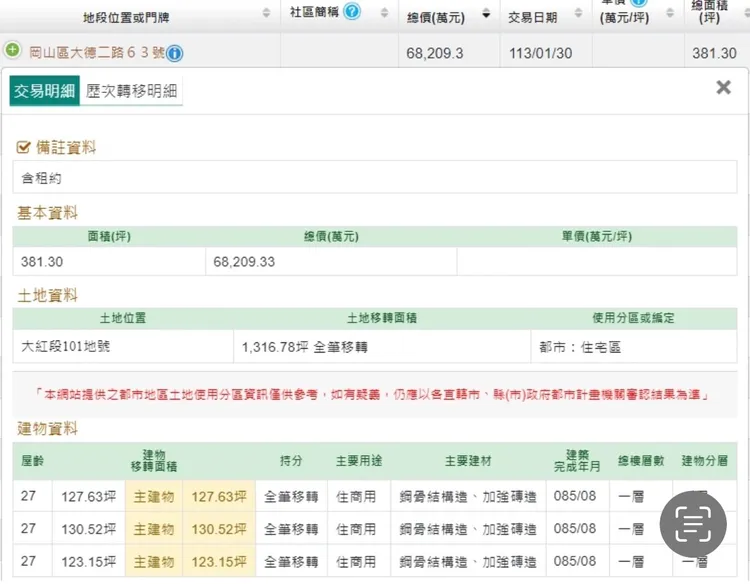Toggle the 備註資料 checkbox

[x=23, y=147]
